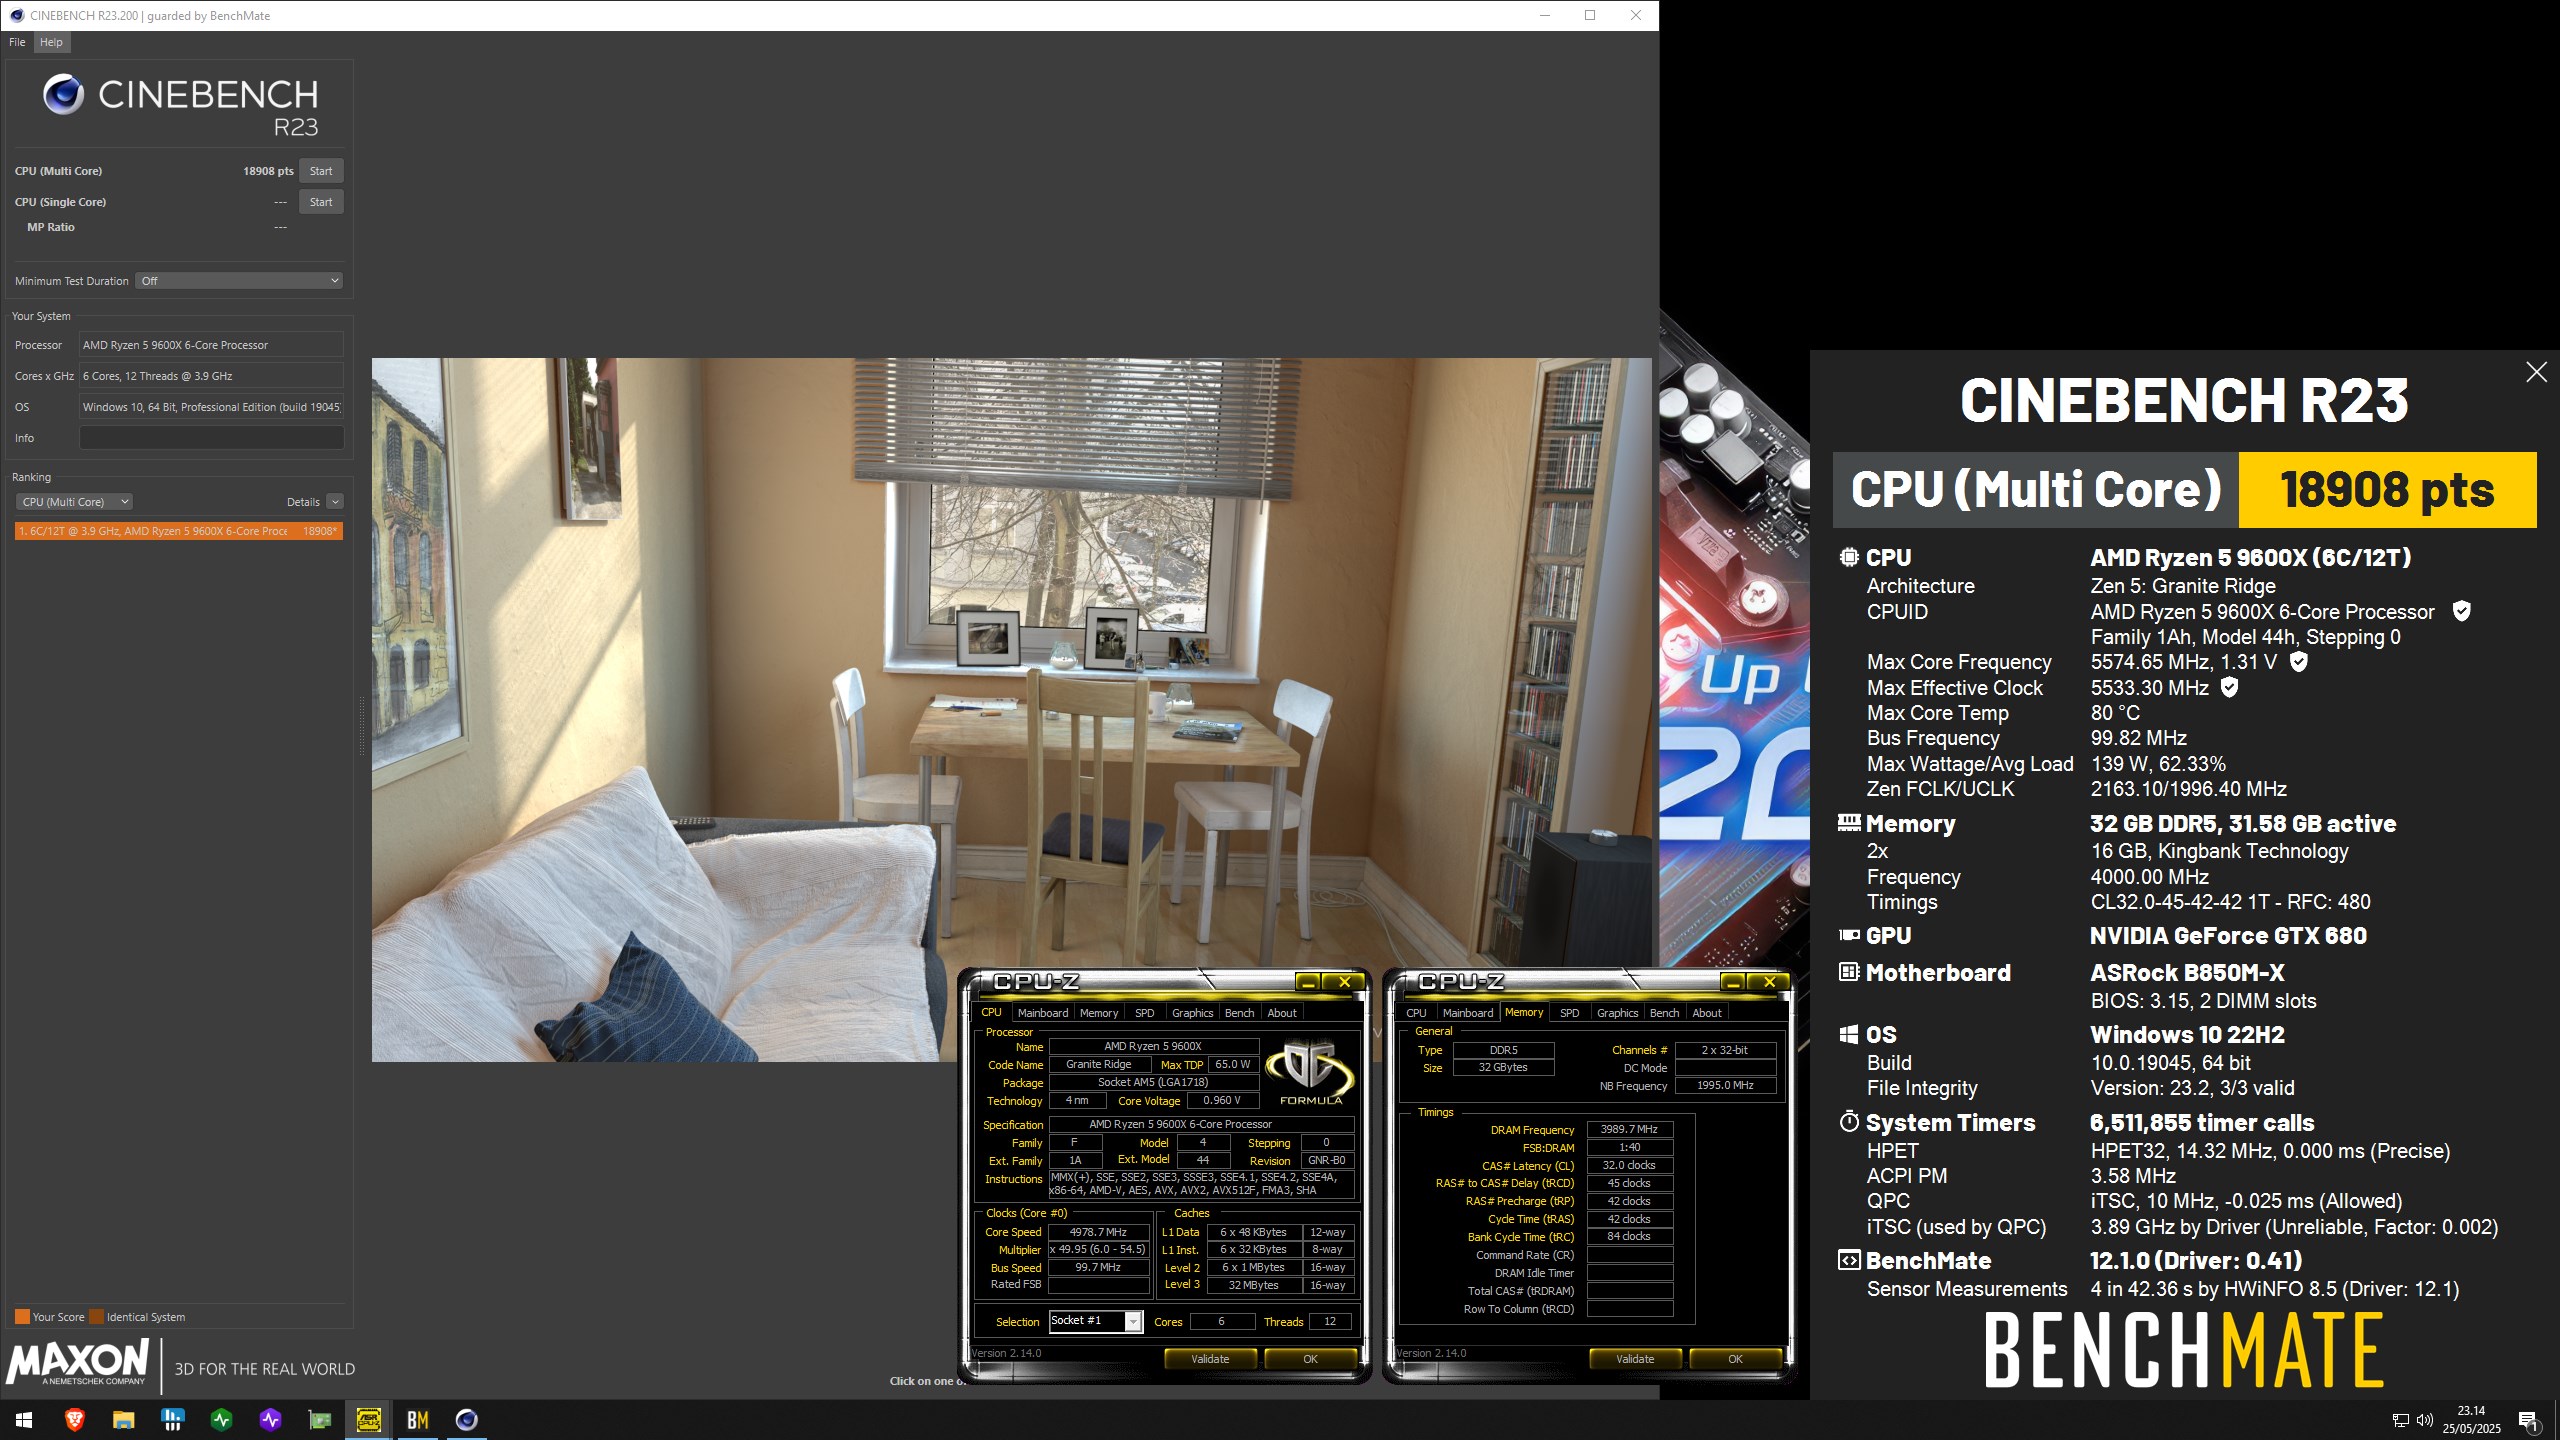Open the blue bar-chart app on the taskbar
Screen dimensions: 2560x1440
[172, 1420]
